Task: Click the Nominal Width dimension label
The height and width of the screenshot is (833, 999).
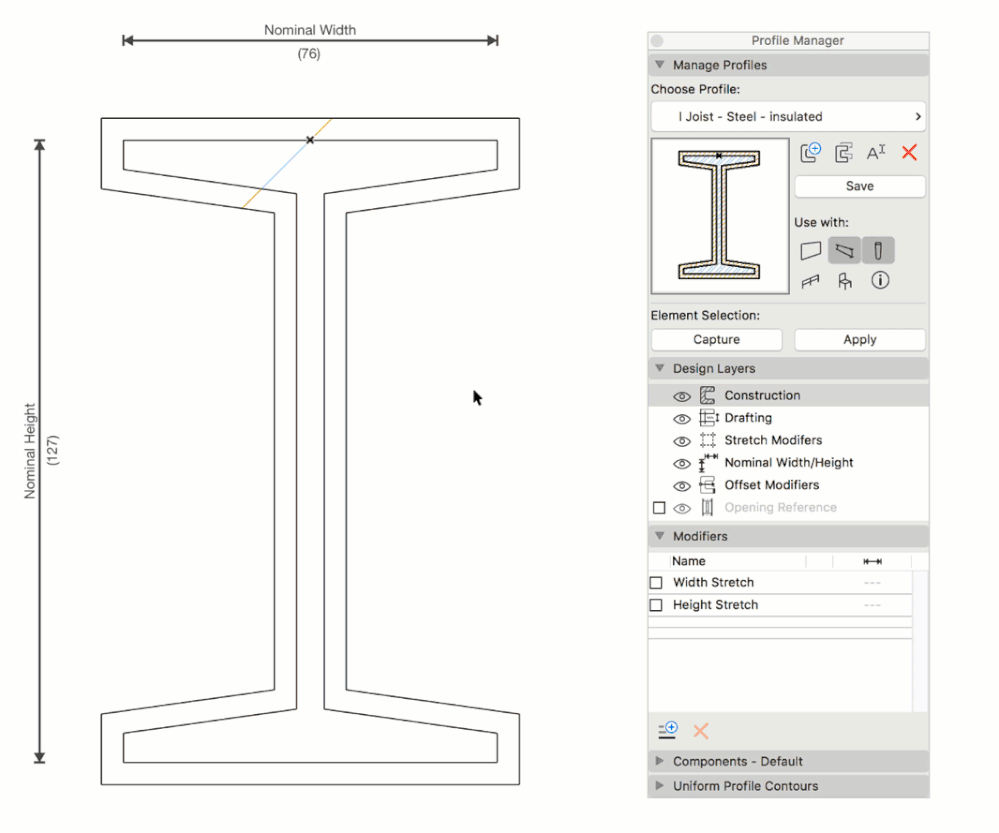Action: (310, 30)
